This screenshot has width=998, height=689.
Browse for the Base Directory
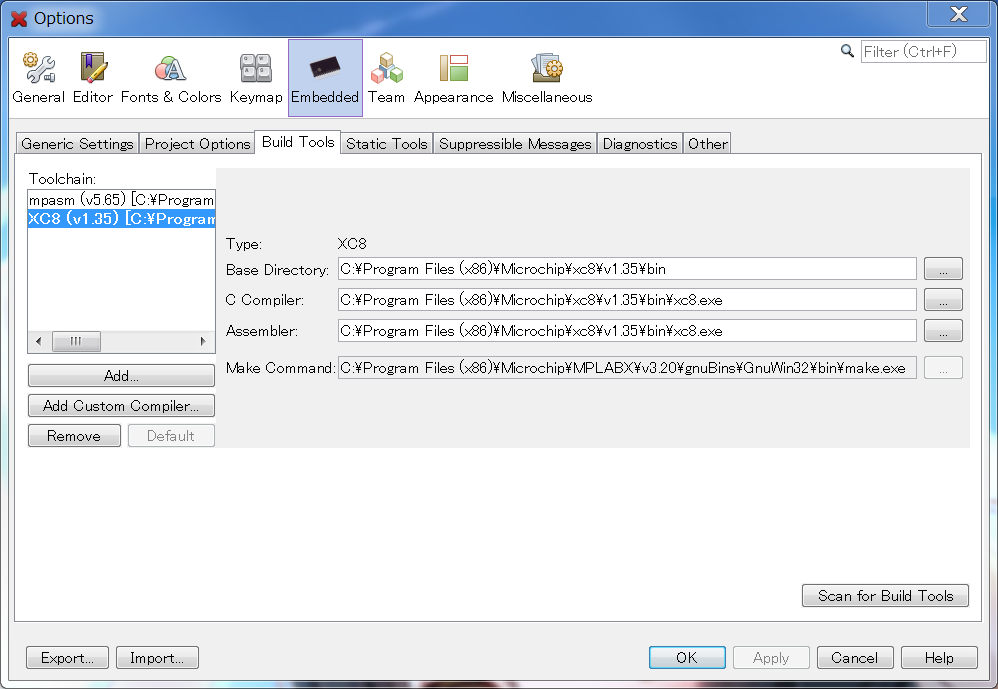943,269
